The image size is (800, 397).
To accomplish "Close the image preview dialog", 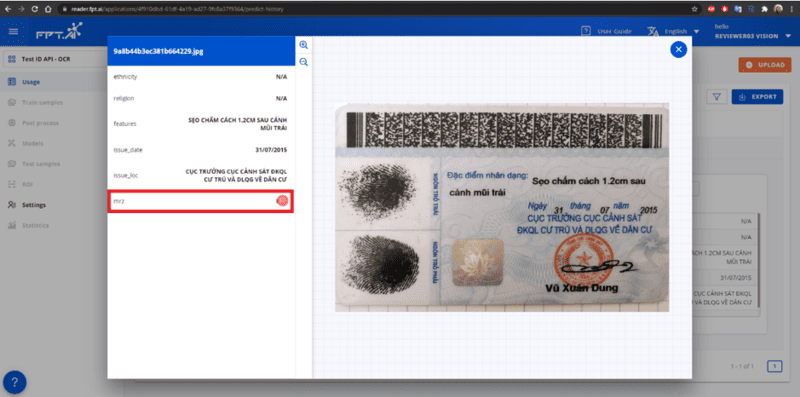I will [x=678, y=49].
